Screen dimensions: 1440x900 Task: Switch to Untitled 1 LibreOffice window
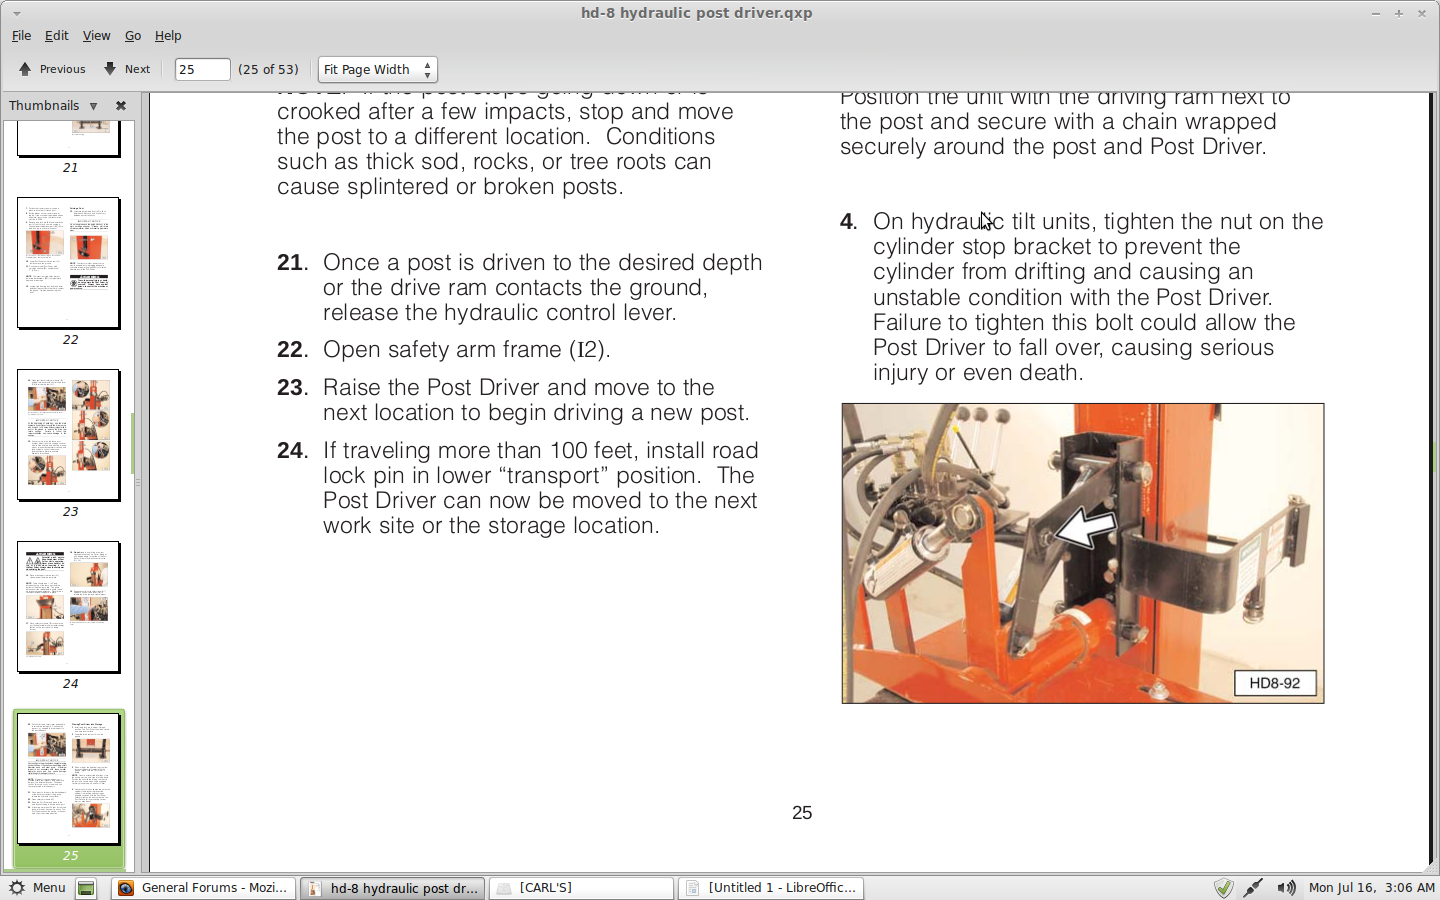(x=771, y=888)
